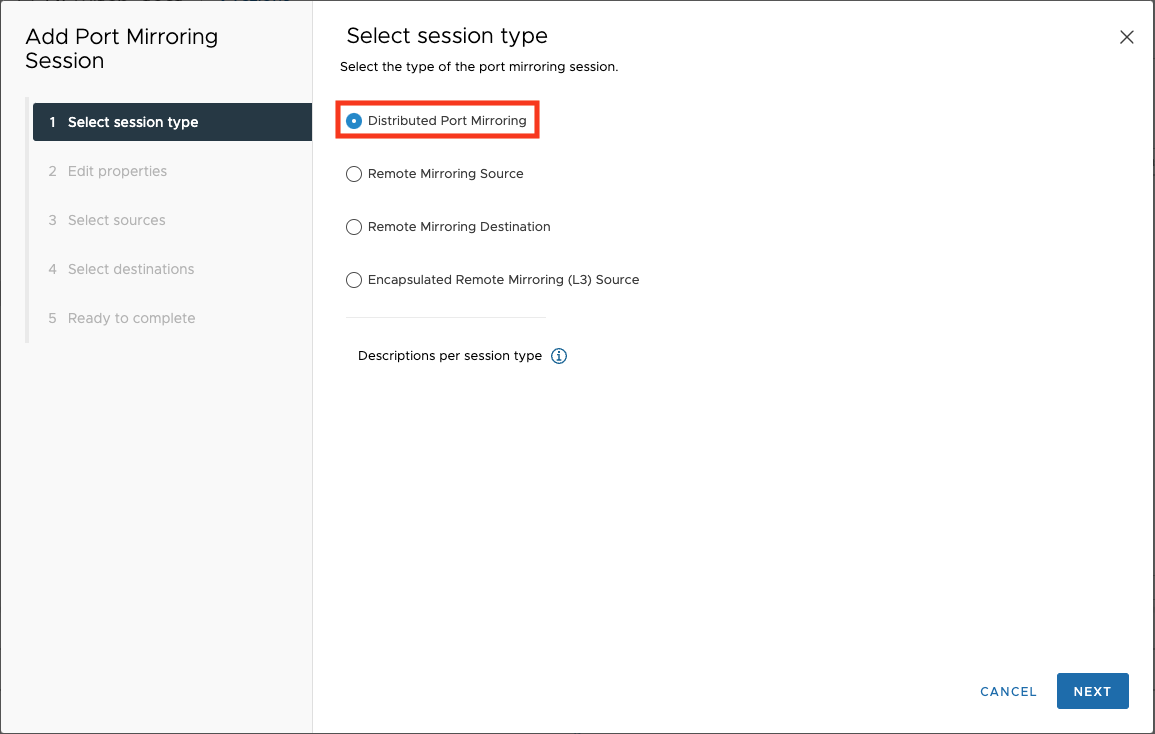Click the session type instruction sentence

pyautogui.click(x=479, y=67)
